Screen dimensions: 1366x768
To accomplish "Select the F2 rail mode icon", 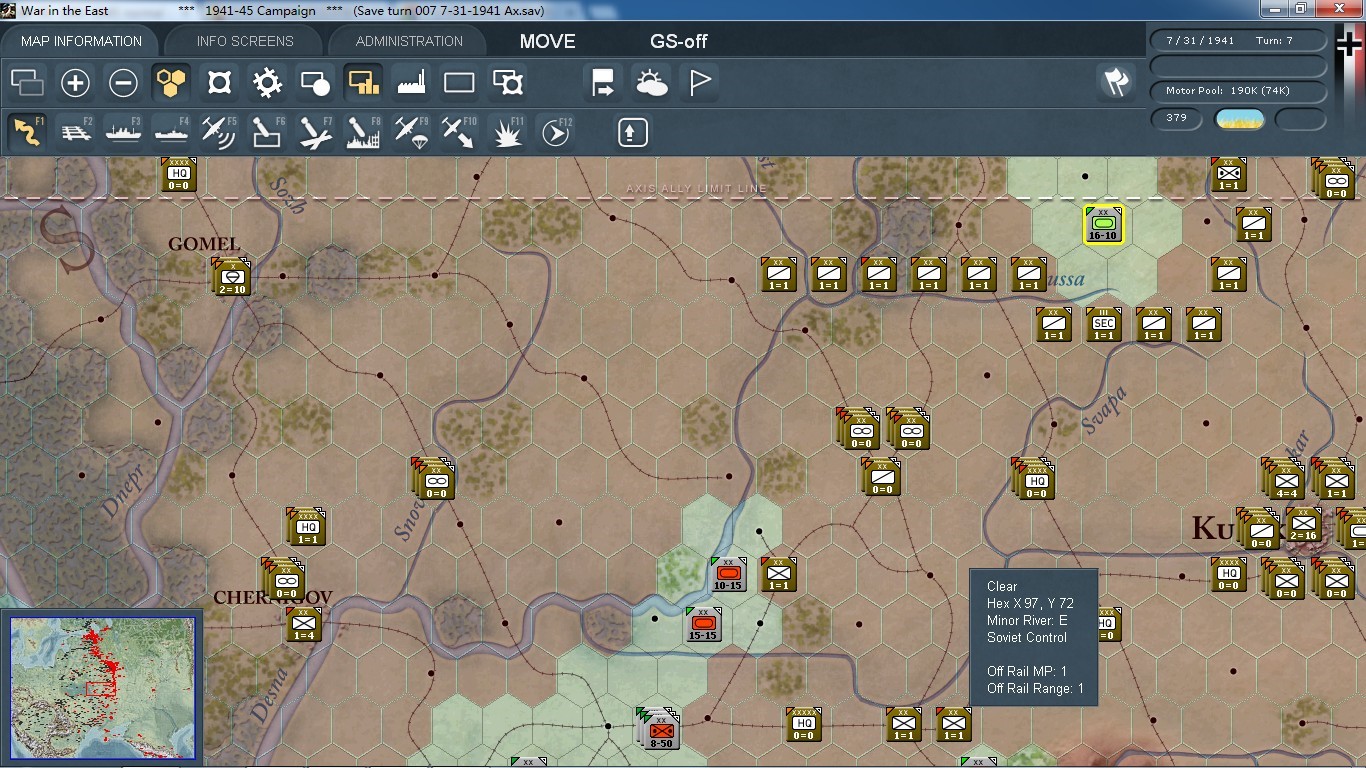I will 76,132.
